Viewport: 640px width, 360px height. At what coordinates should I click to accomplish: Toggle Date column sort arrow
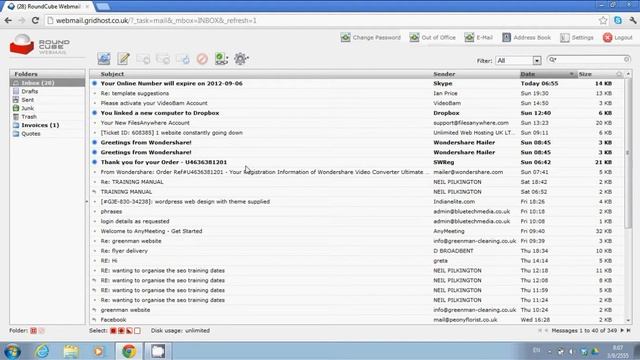pos(572,74)
